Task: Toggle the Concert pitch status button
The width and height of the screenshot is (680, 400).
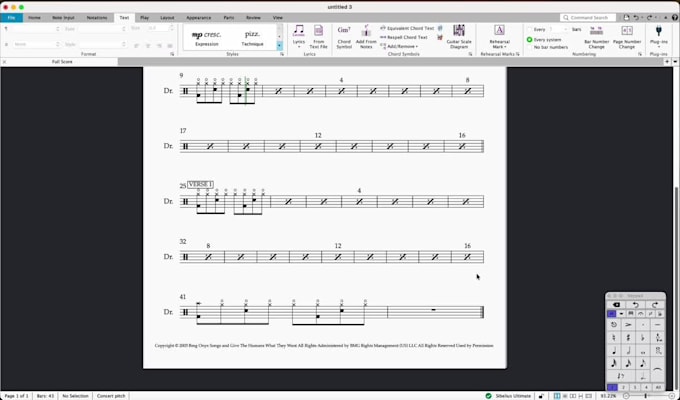Action: (x=111, y=396)
